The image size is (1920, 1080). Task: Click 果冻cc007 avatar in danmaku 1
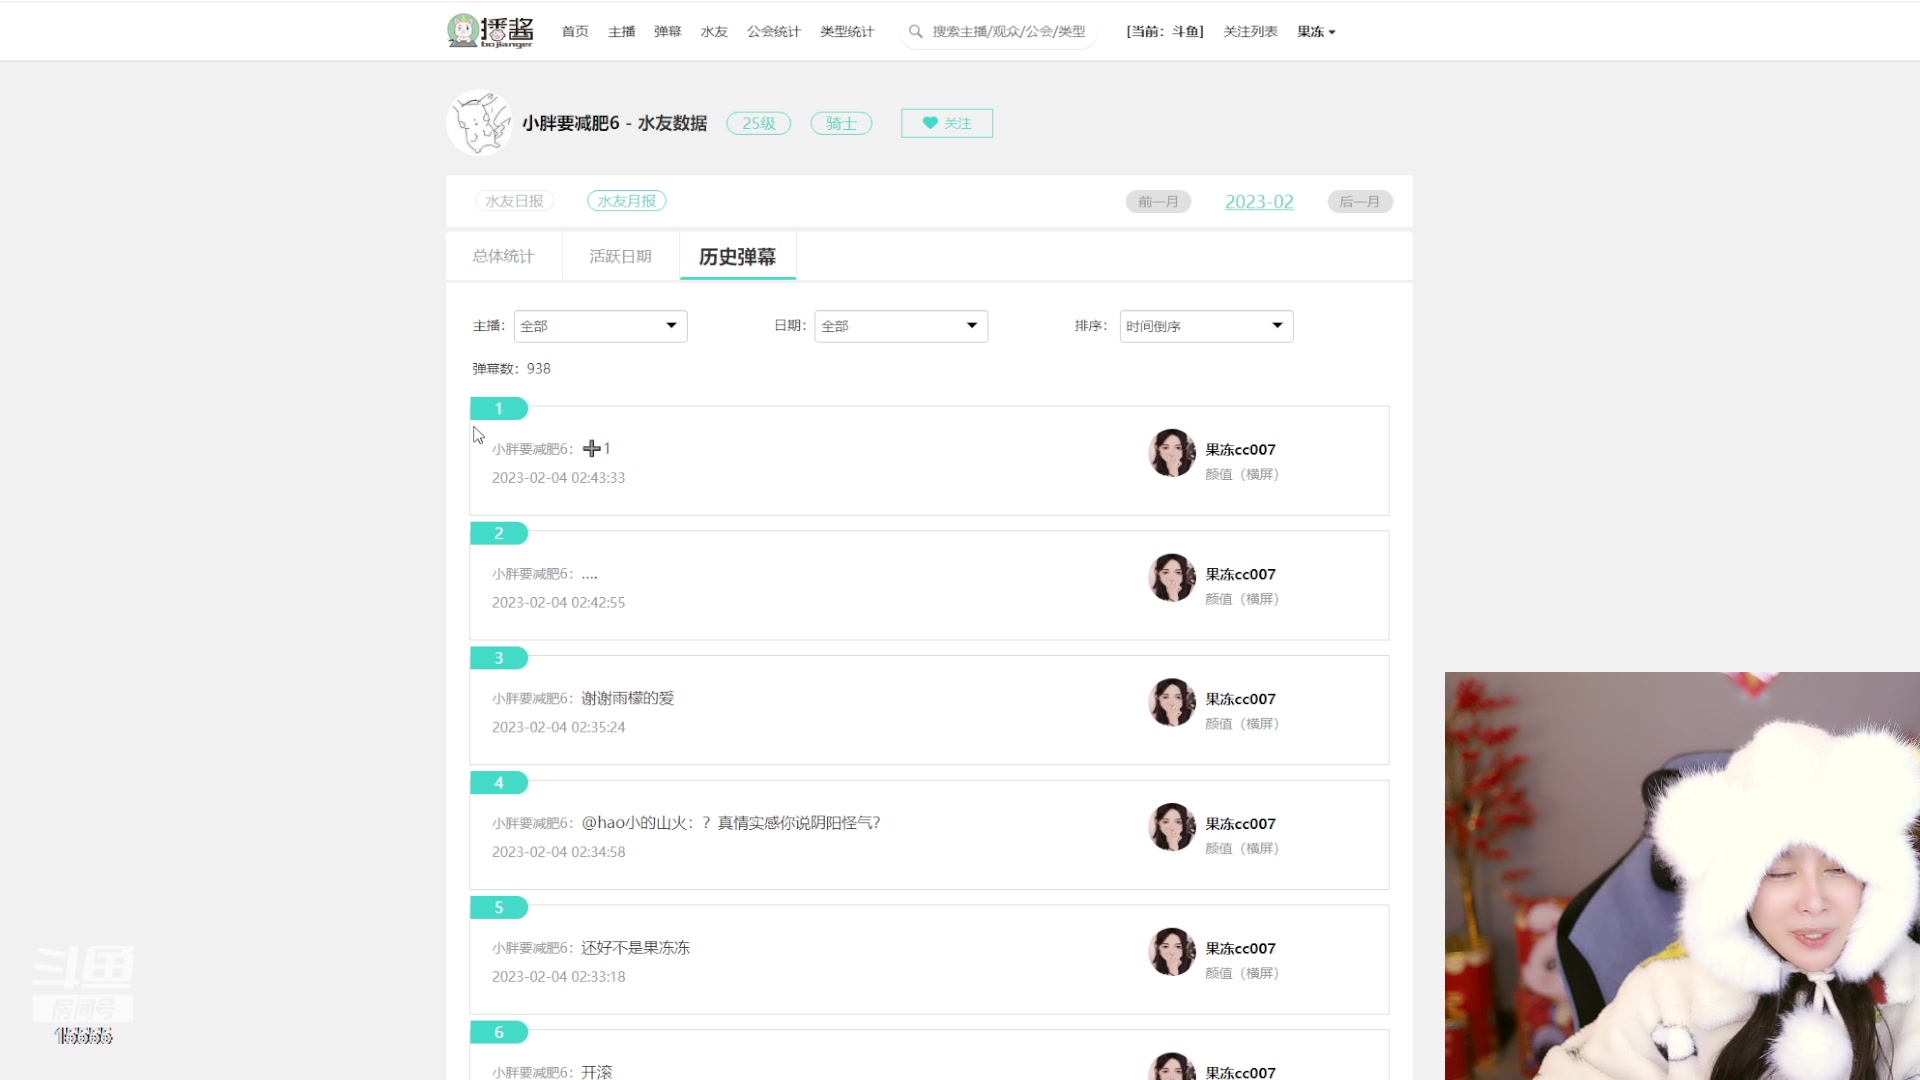point(1172,453)
